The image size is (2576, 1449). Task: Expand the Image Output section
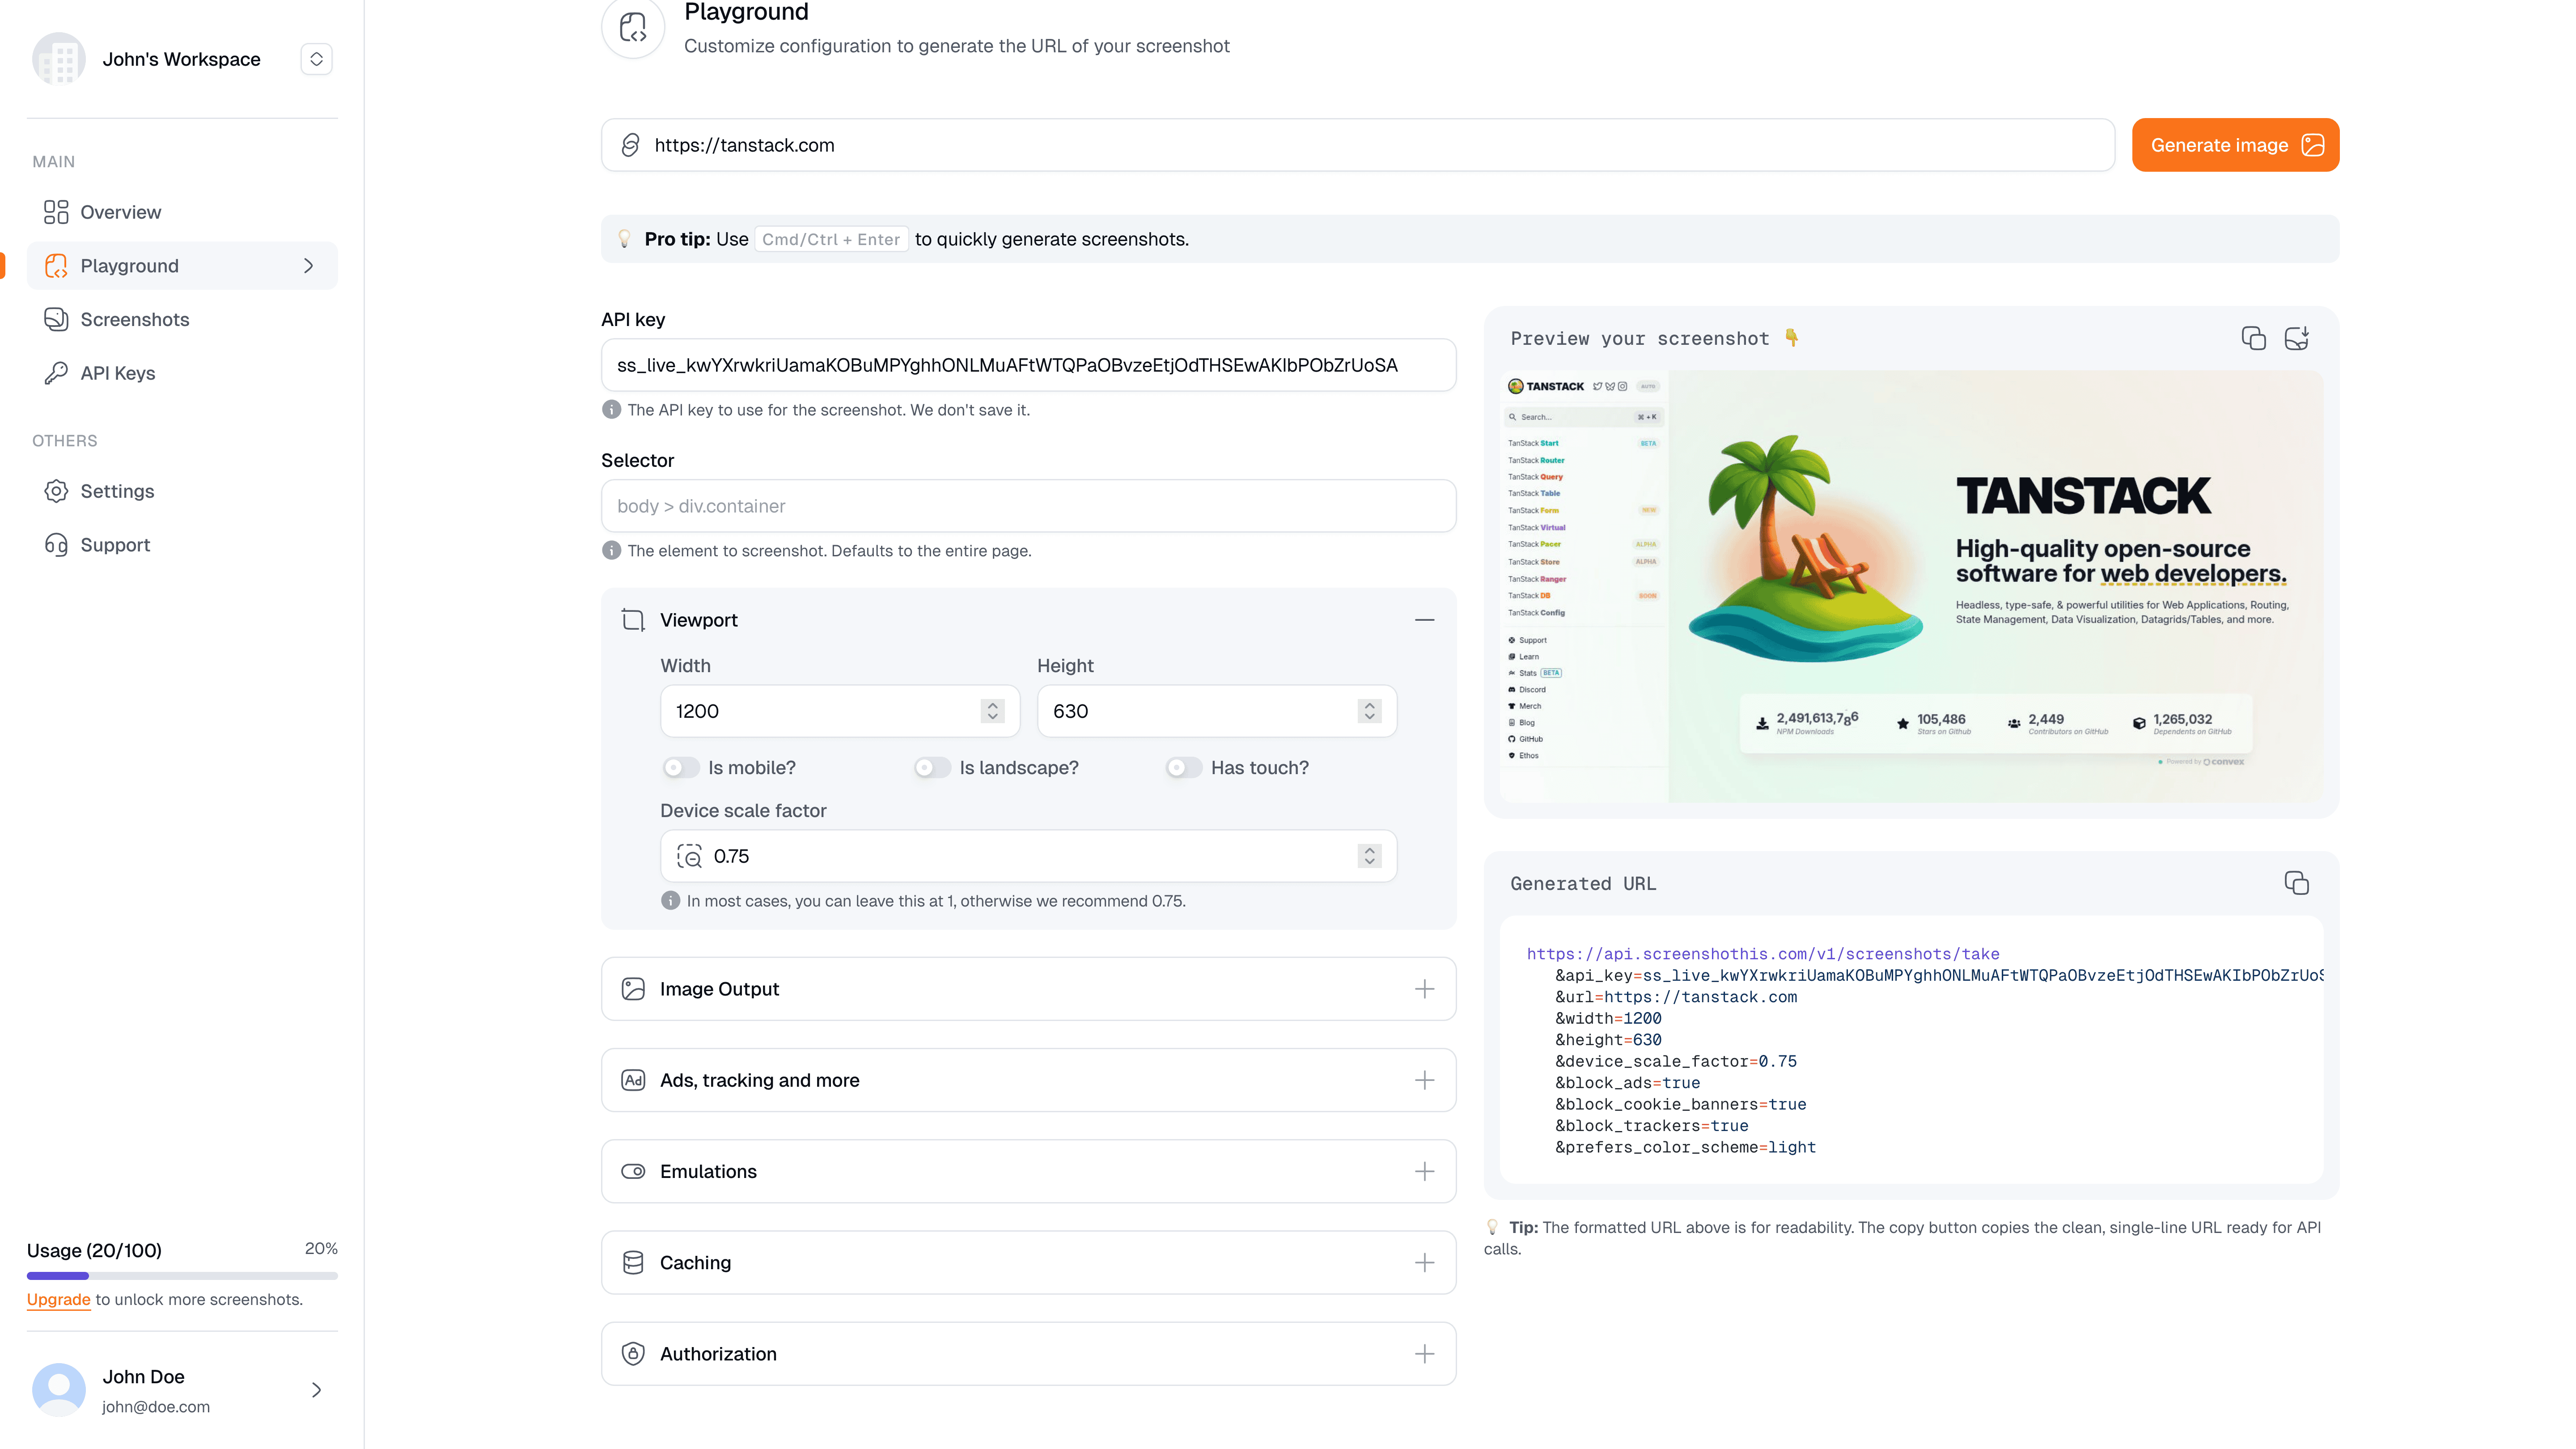[x=1425, y=988]
